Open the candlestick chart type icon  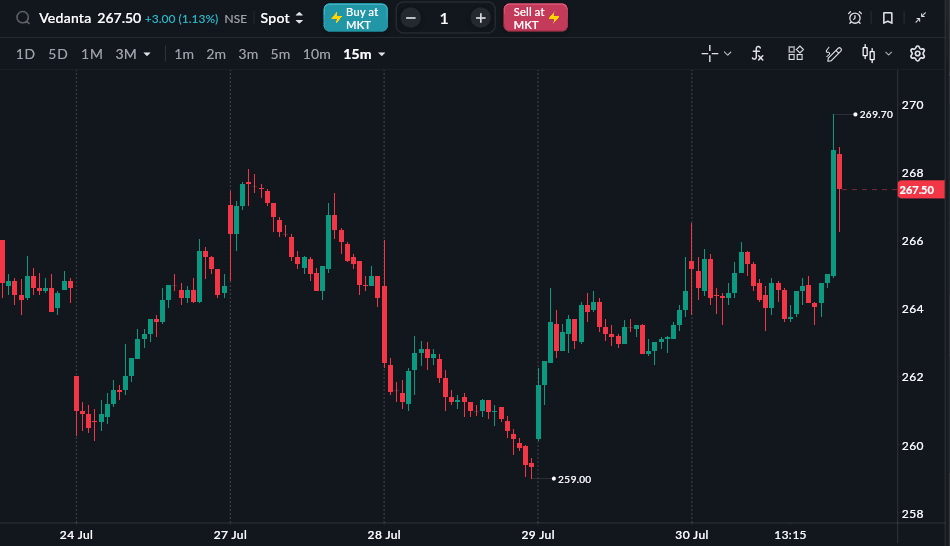869,54
